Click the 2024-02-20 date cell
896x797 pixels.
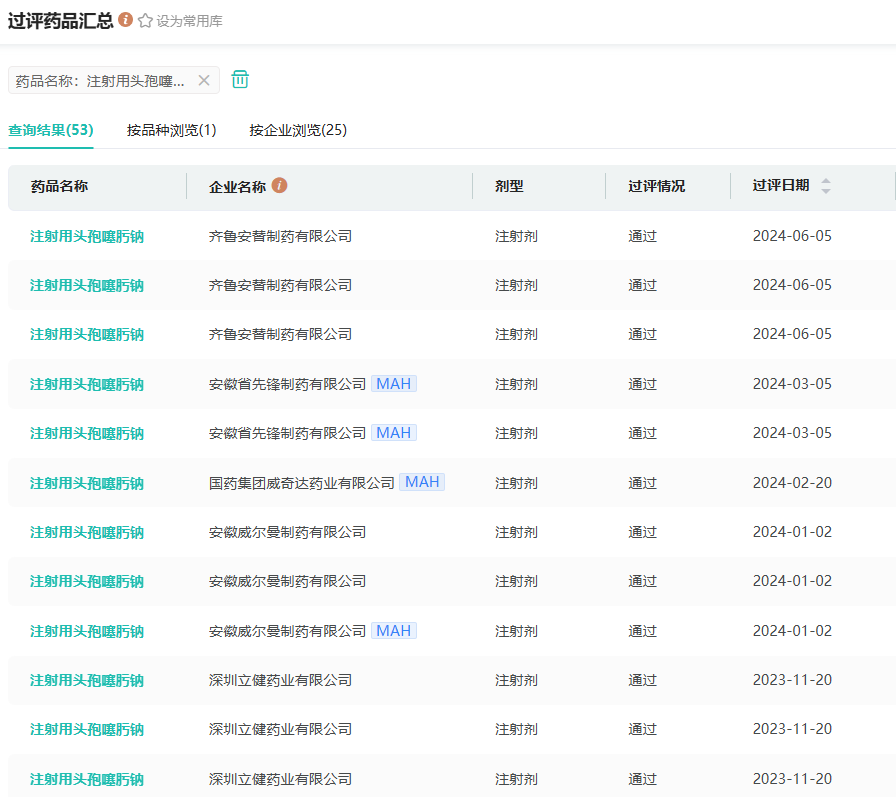point(792,483)
